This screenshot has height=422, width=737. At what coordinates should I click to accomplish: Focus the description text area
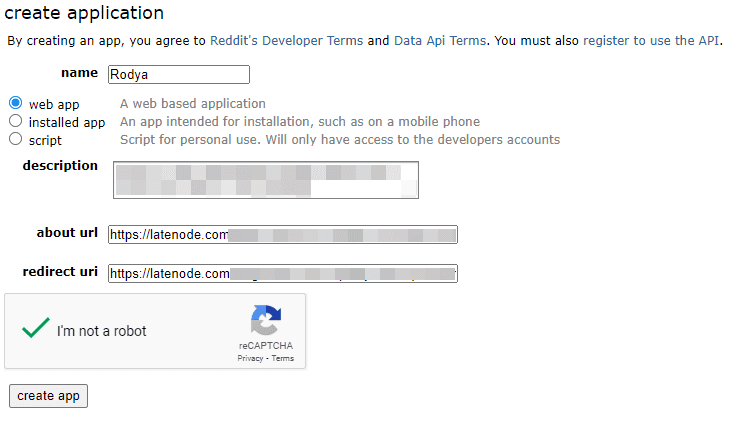click(264, 179)
